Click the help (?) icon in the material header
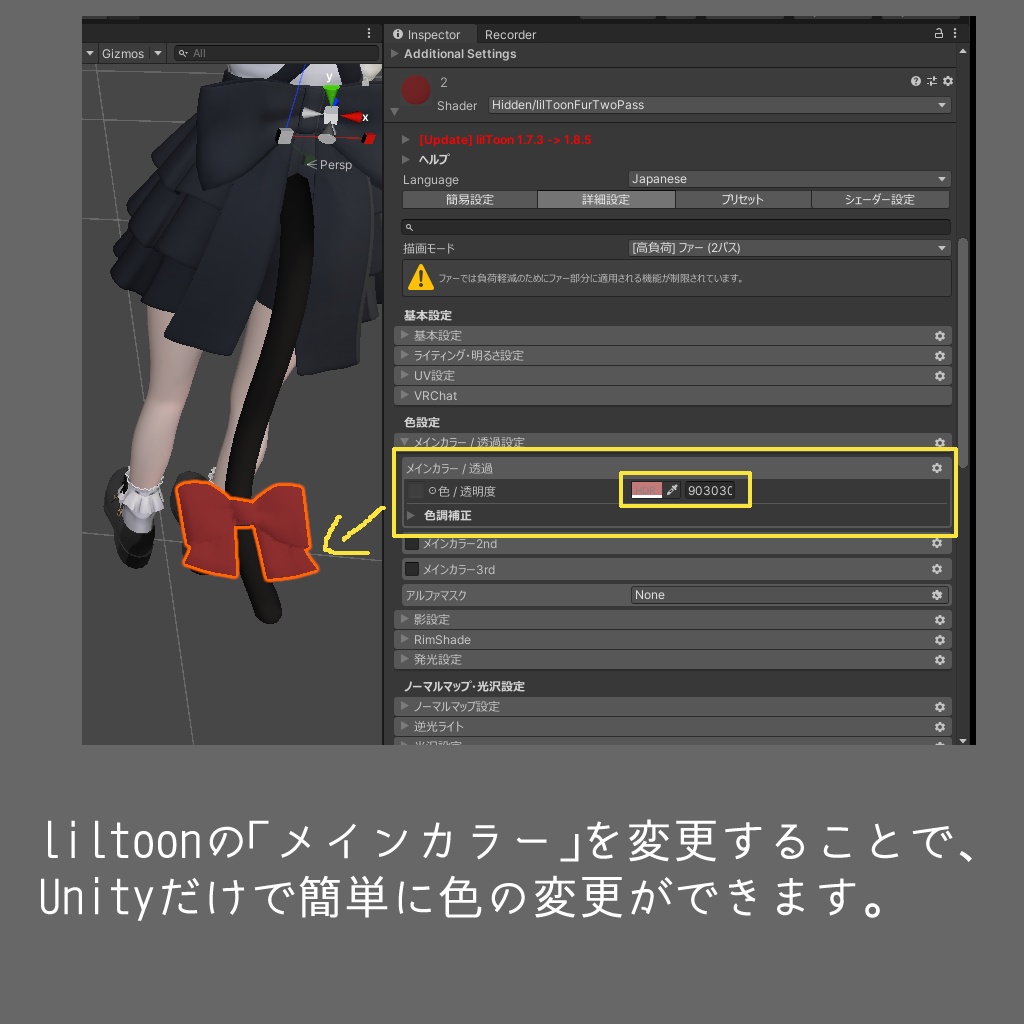Image resolution: width=1024 pixels, height=1024 pixels. [x=915, y=79]
